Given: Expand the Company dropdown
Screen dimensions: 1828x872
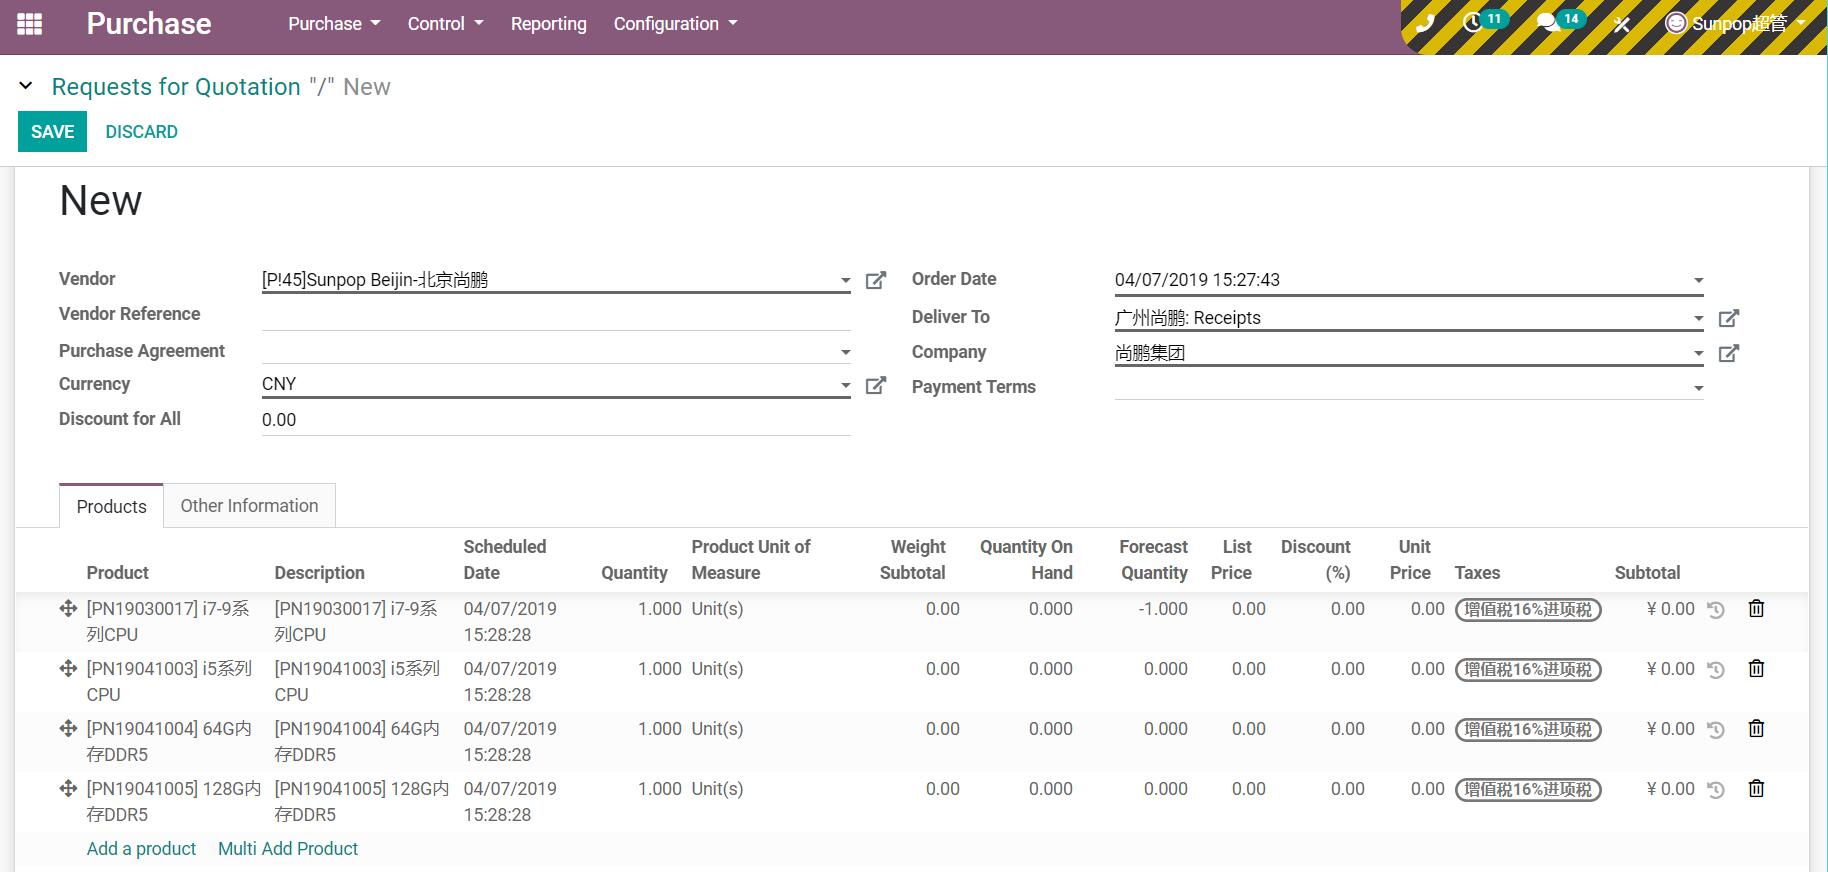Looking at the screenshot, I should coord(1698,354).
